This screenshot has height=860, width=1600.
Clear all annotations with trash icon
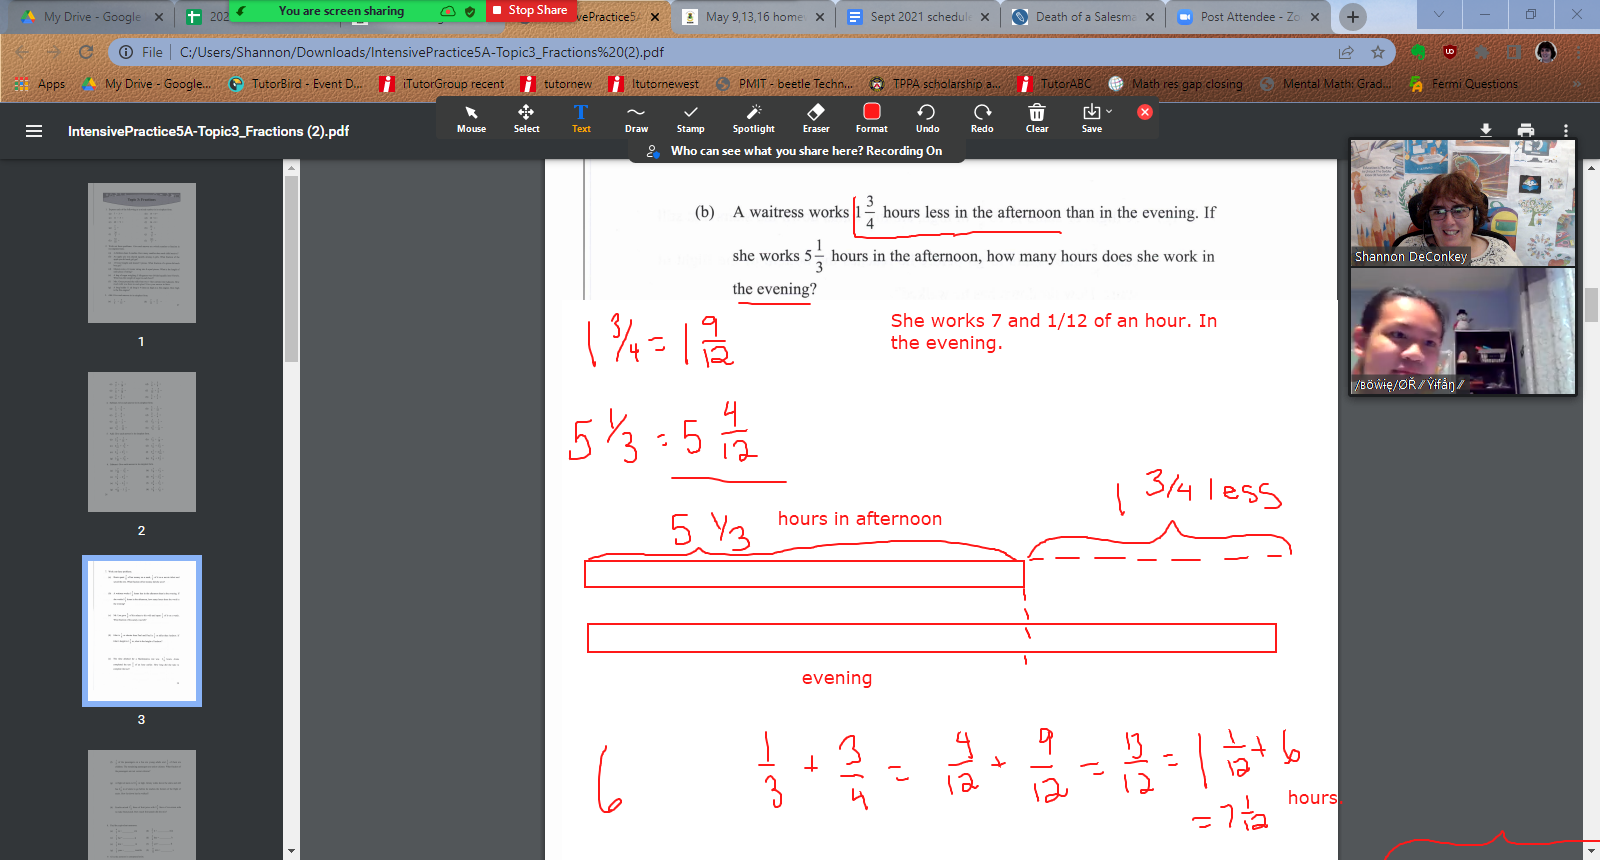(1037, 118)
